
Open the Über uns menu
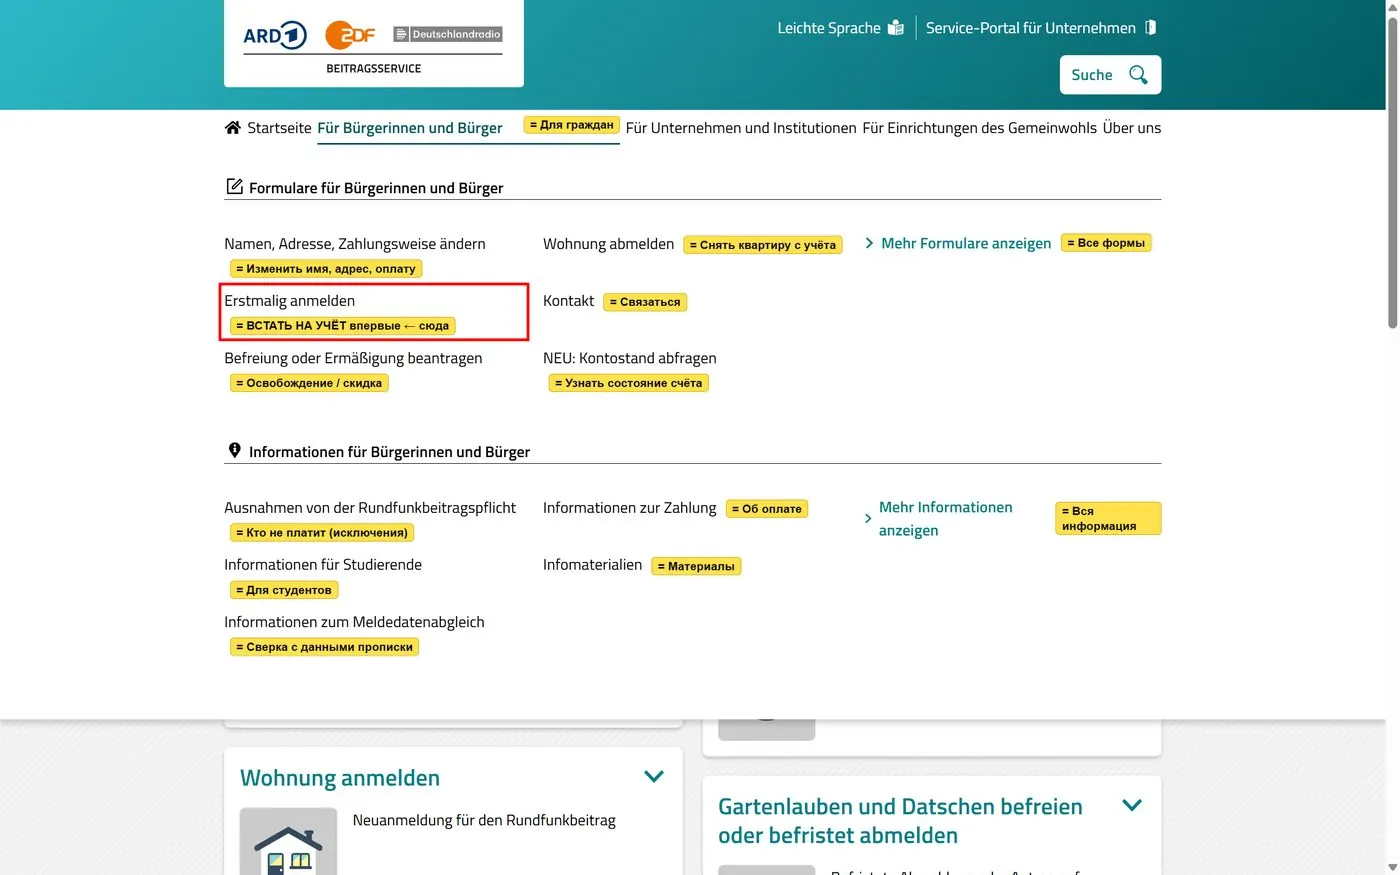(1132, 128)
